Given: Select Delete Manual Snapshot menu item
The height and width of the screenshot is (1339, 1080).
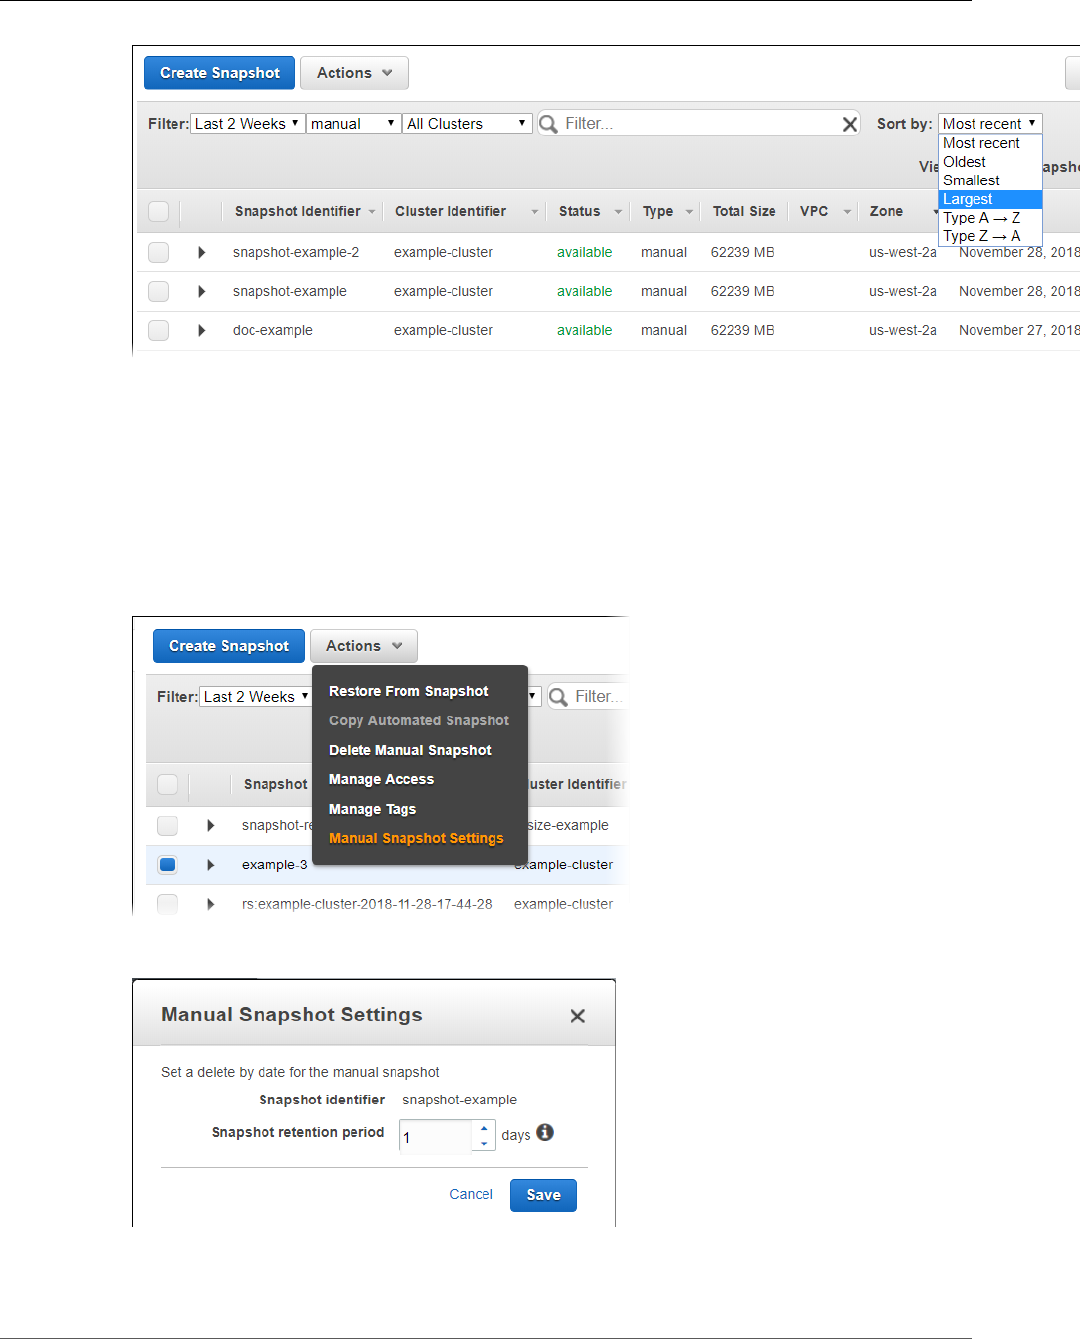Looking at the screenshot, I should [x=410, y=750].
